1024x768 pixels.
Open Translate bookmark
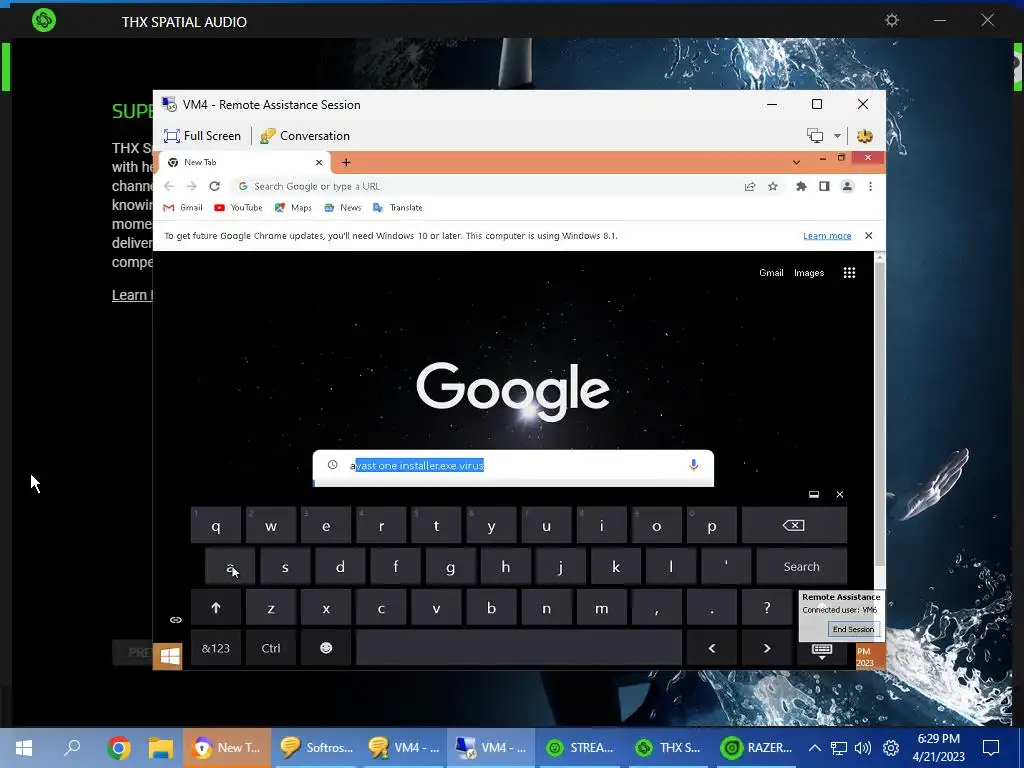coord(398,208)
